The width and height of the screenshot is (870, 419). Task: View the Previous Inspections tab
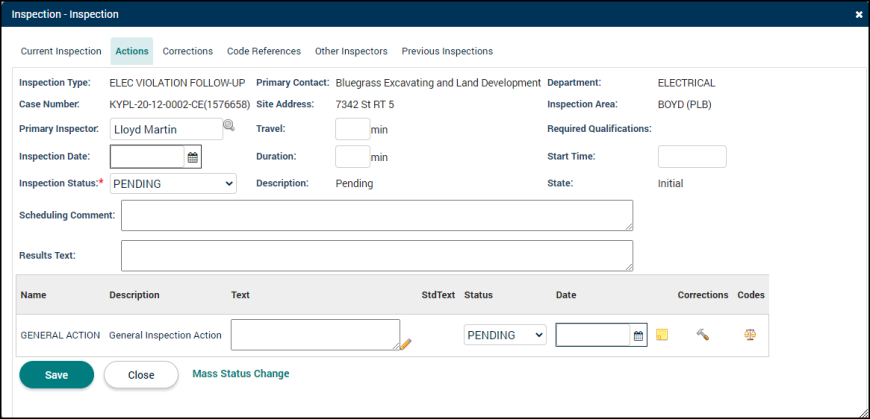coord(447,51)
